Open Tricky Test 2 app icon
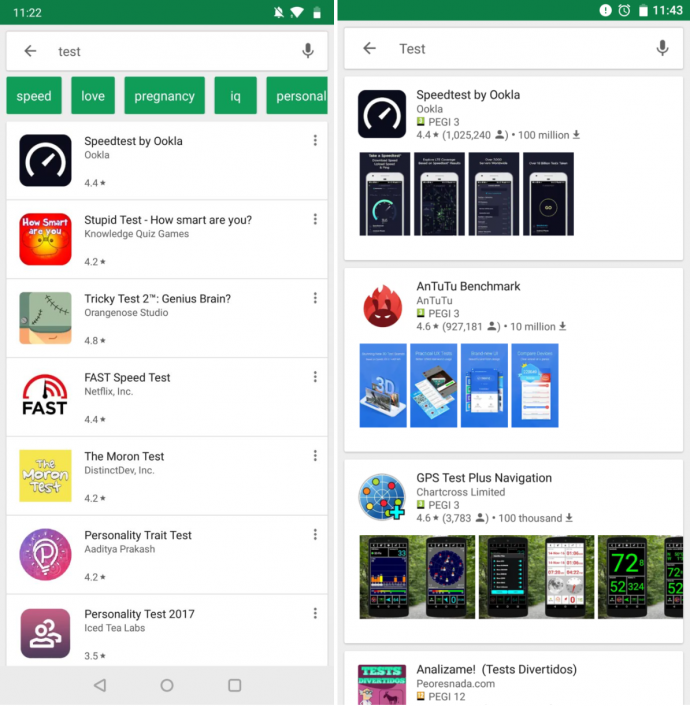The width and height of the screenshot is (690, 706). 45,318
